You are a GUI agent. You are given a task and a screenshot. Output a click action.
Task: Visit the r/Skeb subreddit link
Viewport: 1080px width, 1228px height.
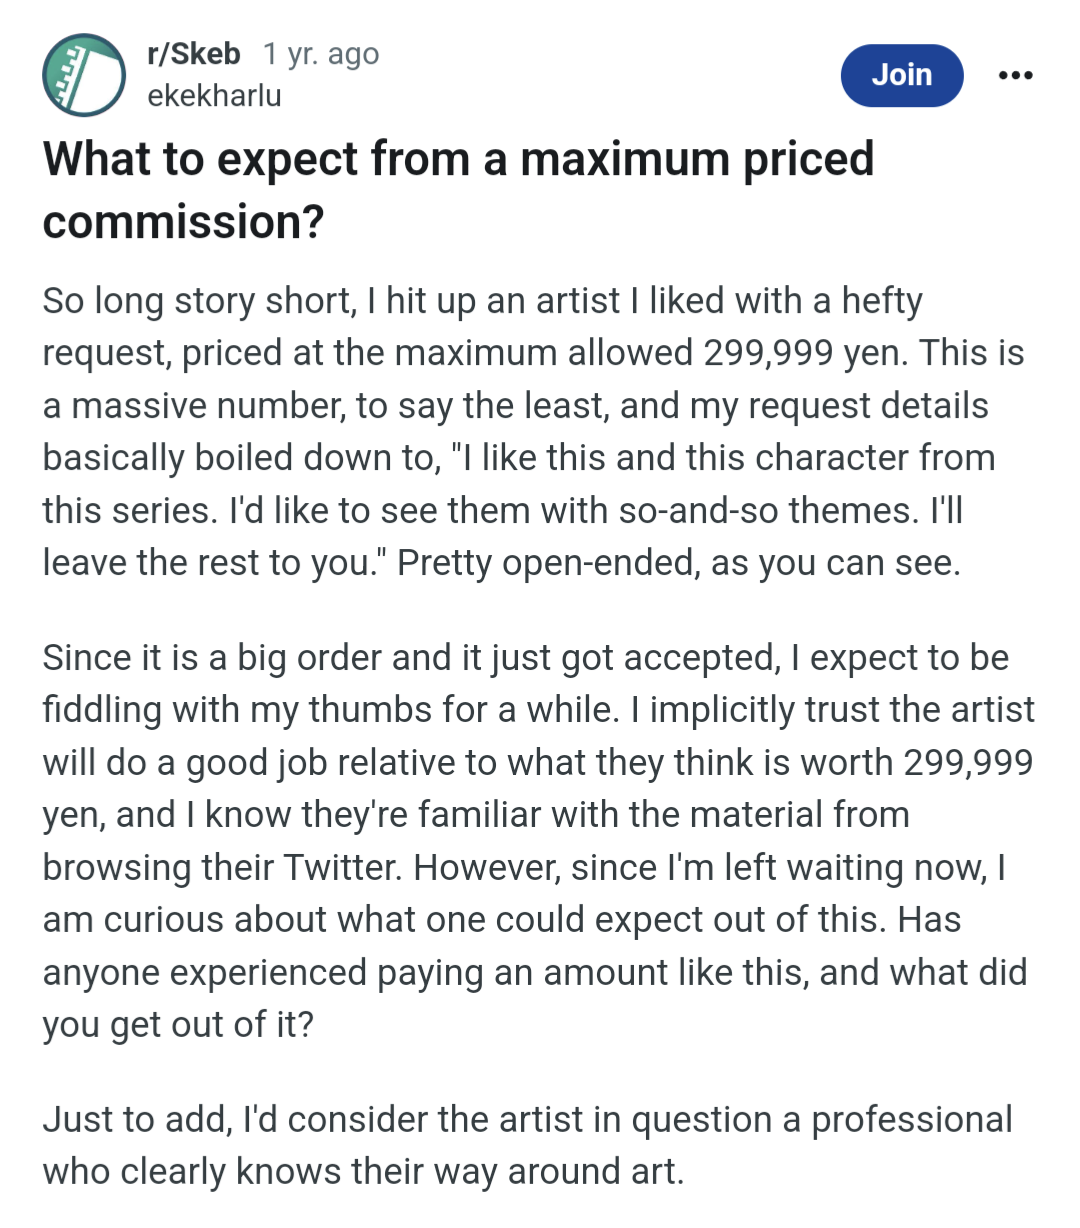tap(194, 54)
